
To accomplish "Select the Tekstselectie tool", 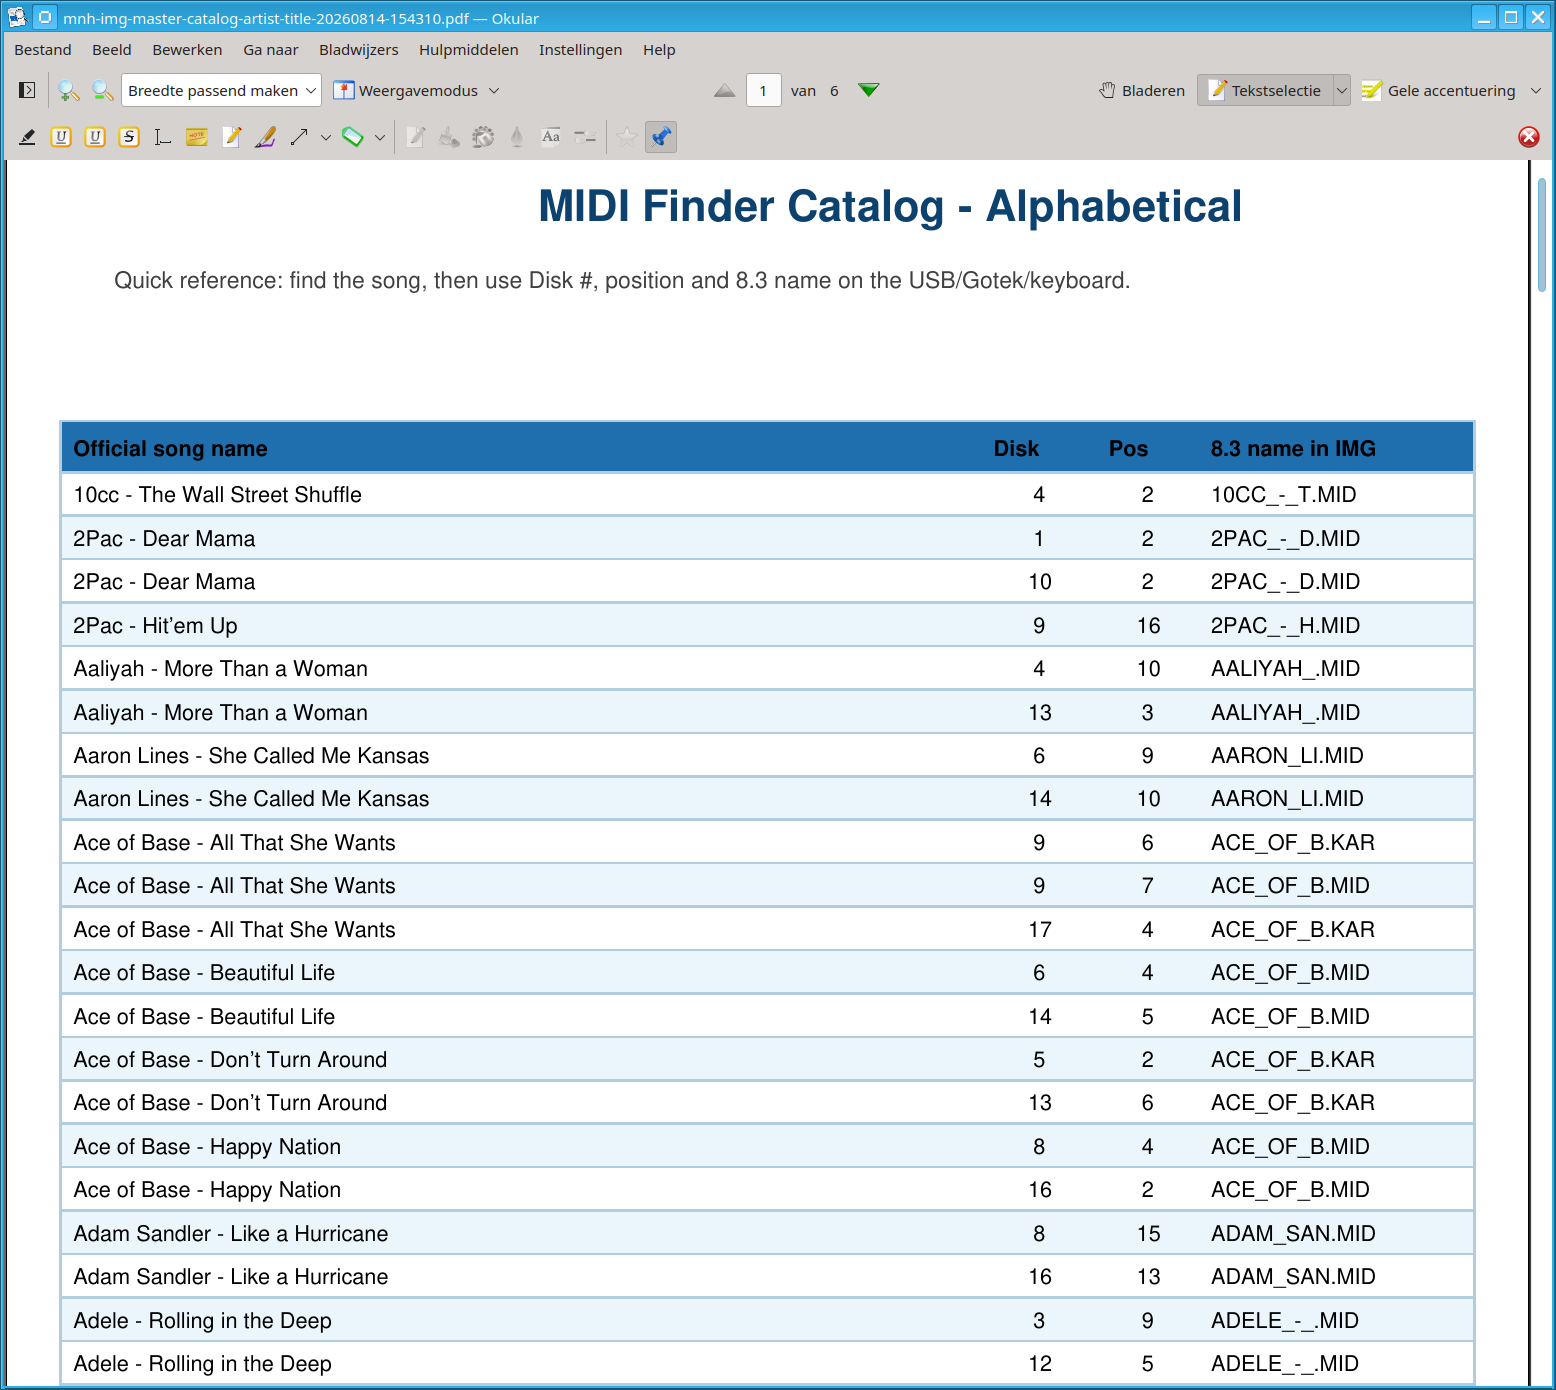I will click(x=1265, y=90).
